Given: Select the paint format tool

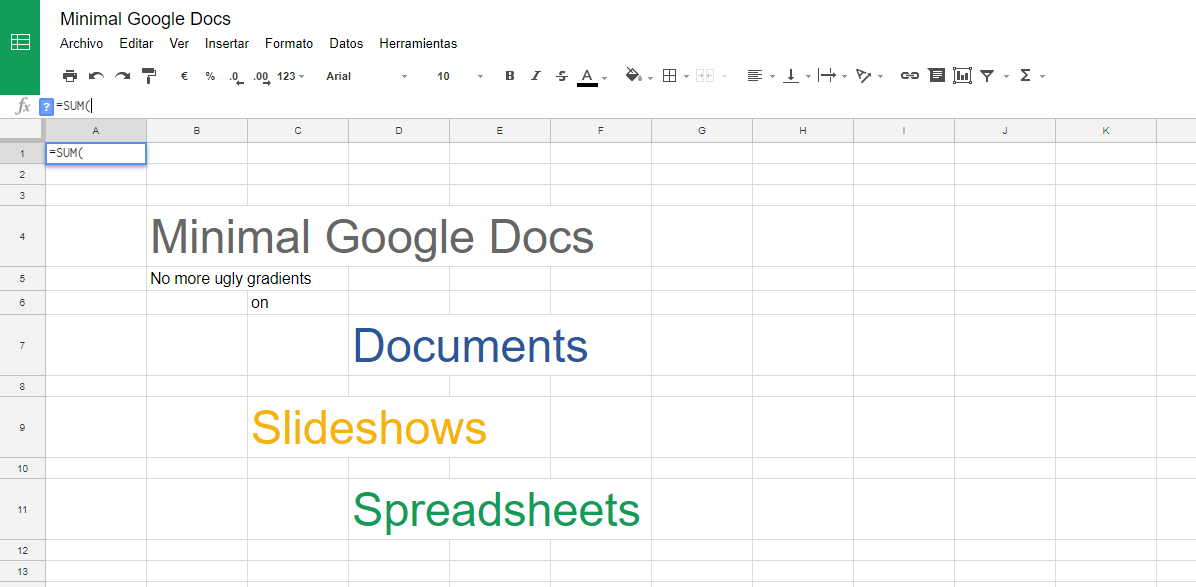Looking at the screenshot, I should click(x=149, y=75).
